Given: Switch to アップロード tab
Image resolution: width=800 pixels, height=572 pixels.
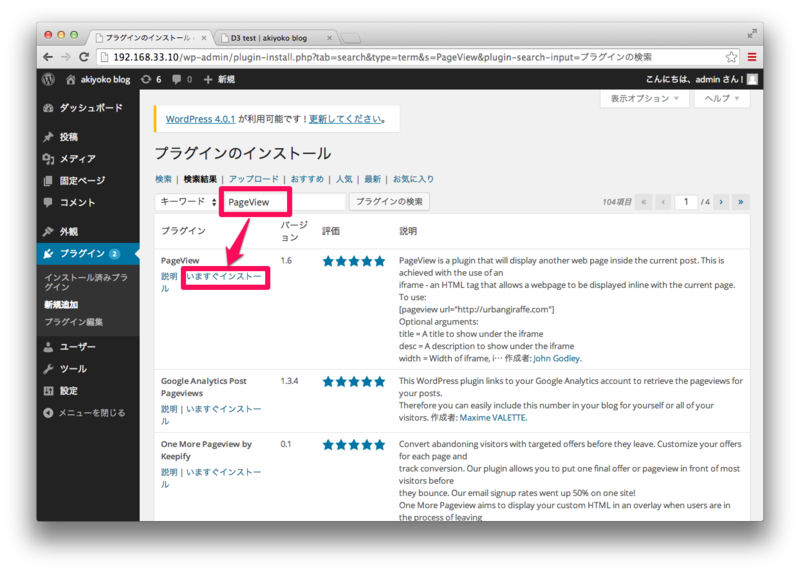Looking at the screenshot, I should coord(254,179).
